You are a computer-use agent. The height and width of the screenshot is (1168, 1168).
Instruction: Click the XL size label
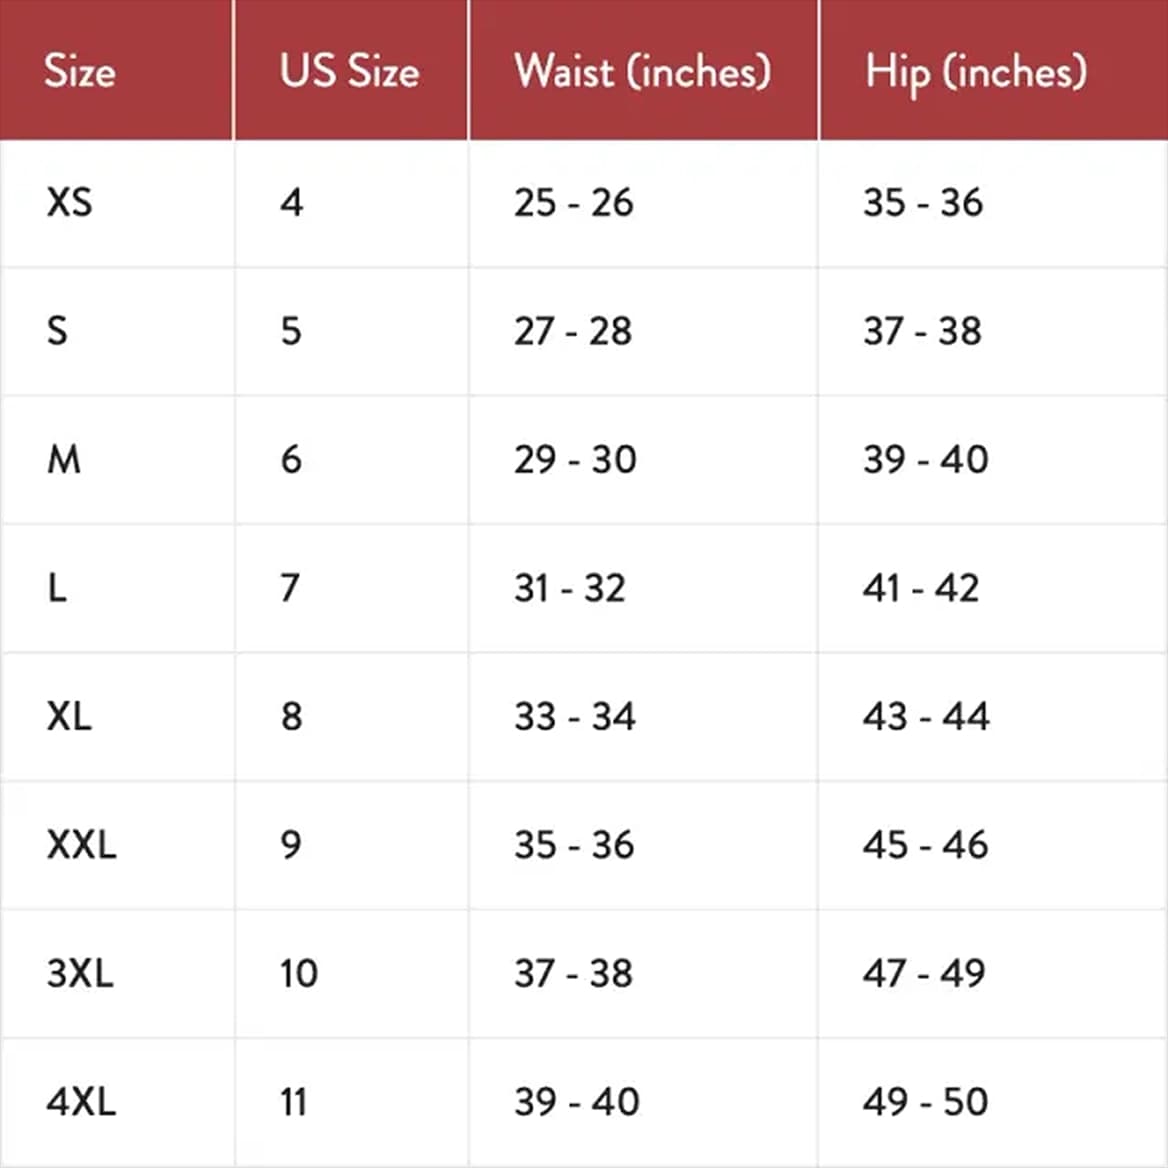pos(69,716)
